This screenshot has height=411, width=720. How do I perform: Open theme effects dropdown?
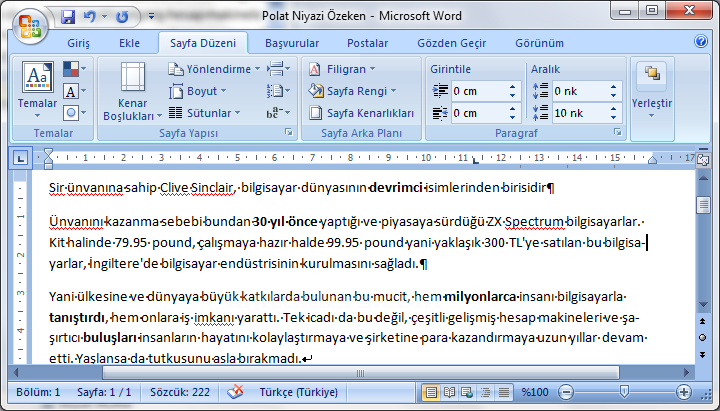tap(74, 113)
